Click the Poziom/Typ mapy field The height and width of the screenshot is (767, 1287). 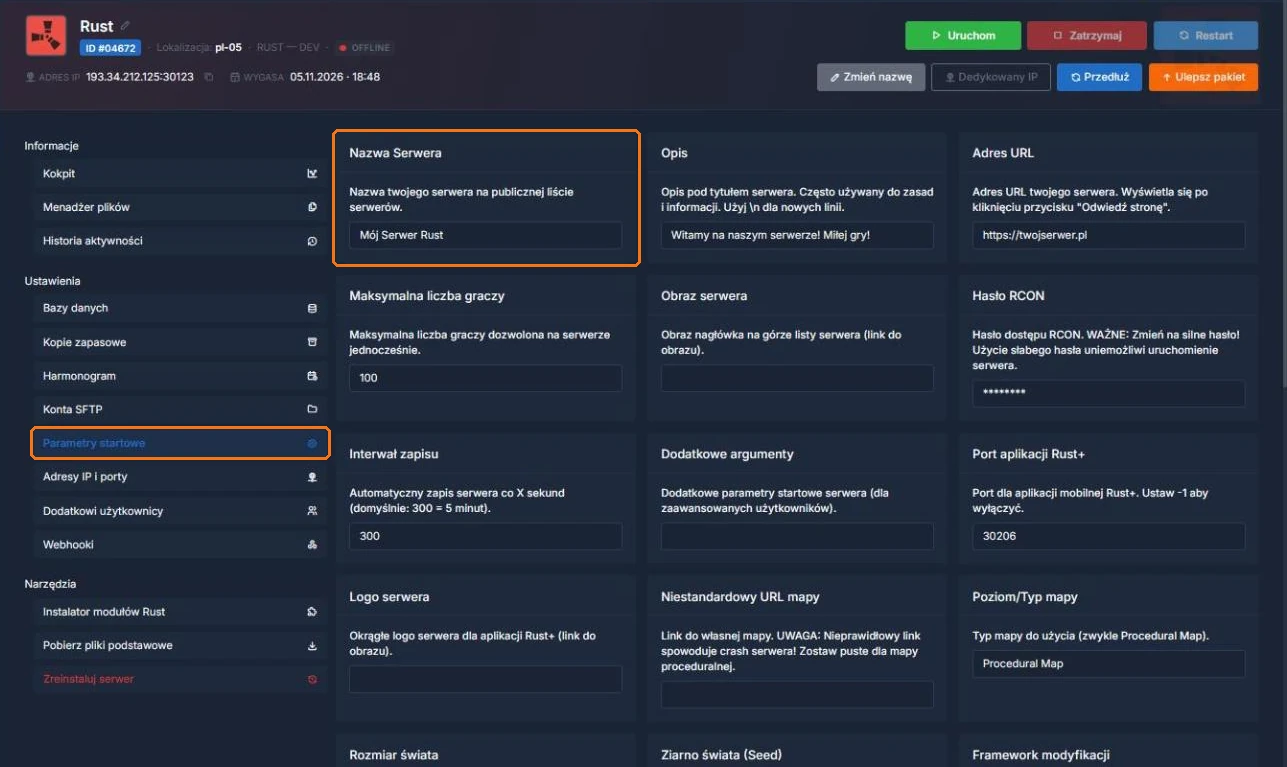click(1109, 664)
